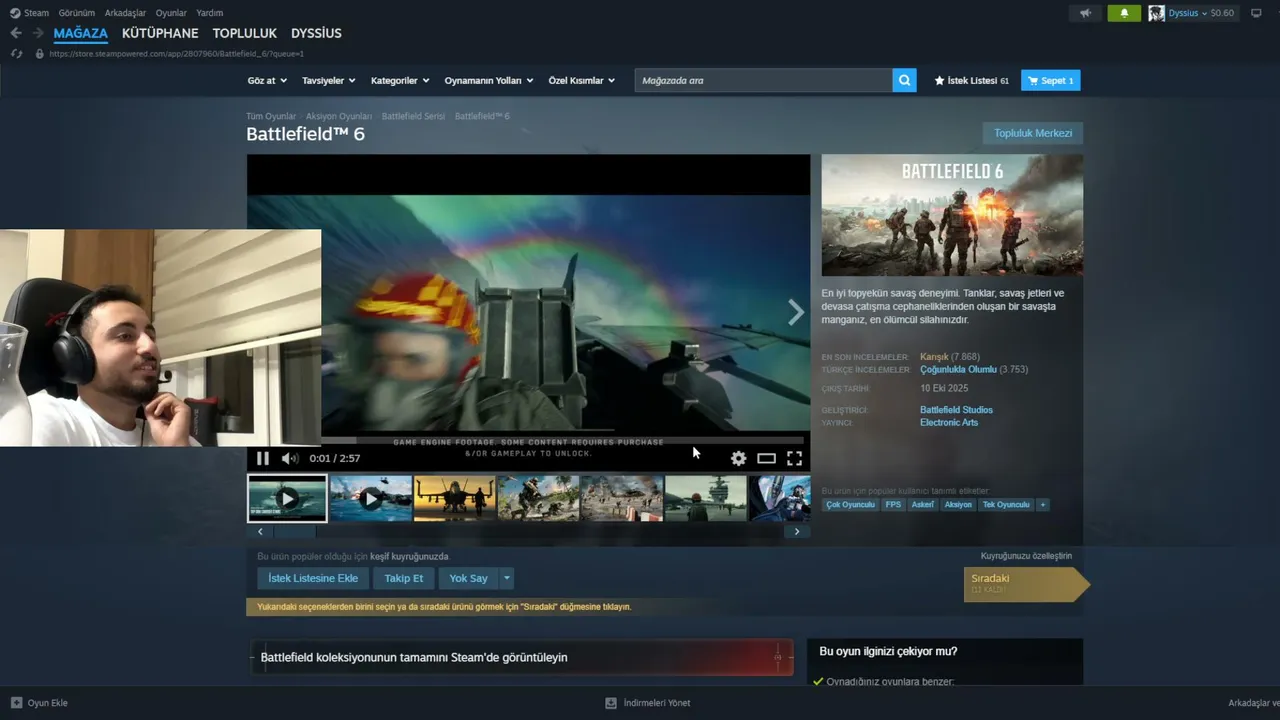
Task: Open the DYSSIUS profile tab
Action: tap(316, 33)
